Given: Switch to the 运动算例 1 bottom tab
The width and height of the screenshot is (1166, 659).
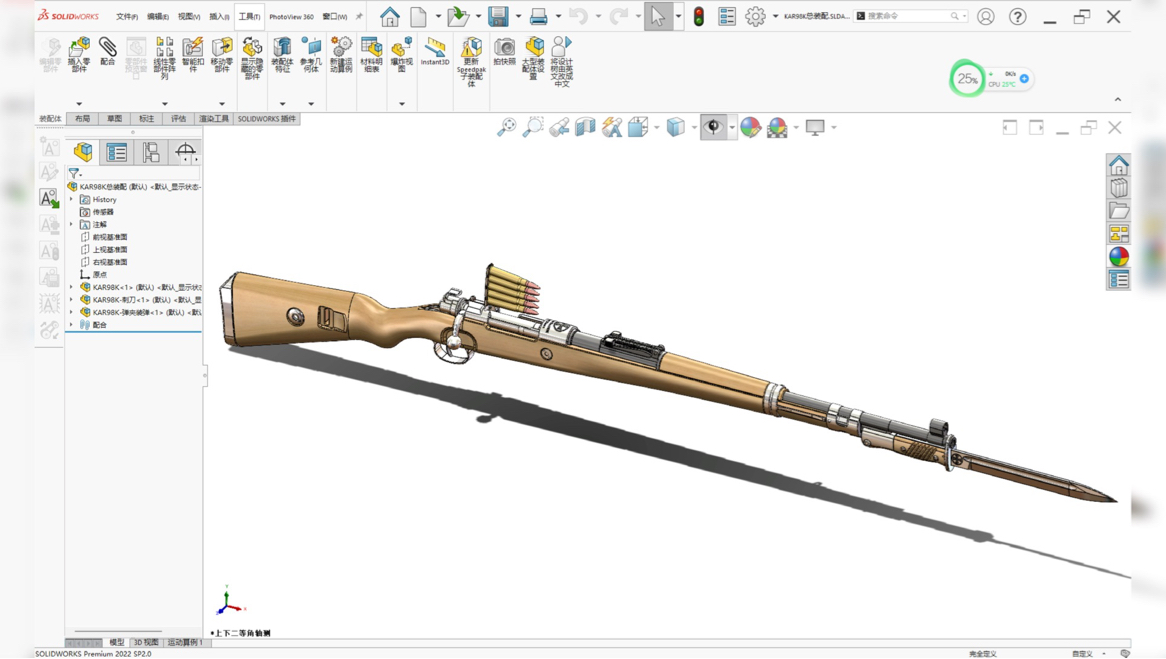Looking at the screenshot, I should tap(184, 642).
